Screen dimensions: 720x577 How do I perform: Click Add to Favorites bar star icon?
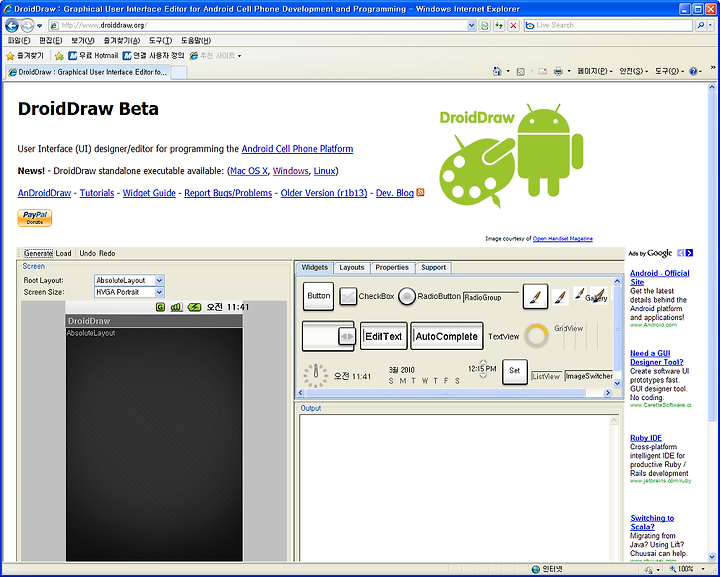(x=59, y=56)
